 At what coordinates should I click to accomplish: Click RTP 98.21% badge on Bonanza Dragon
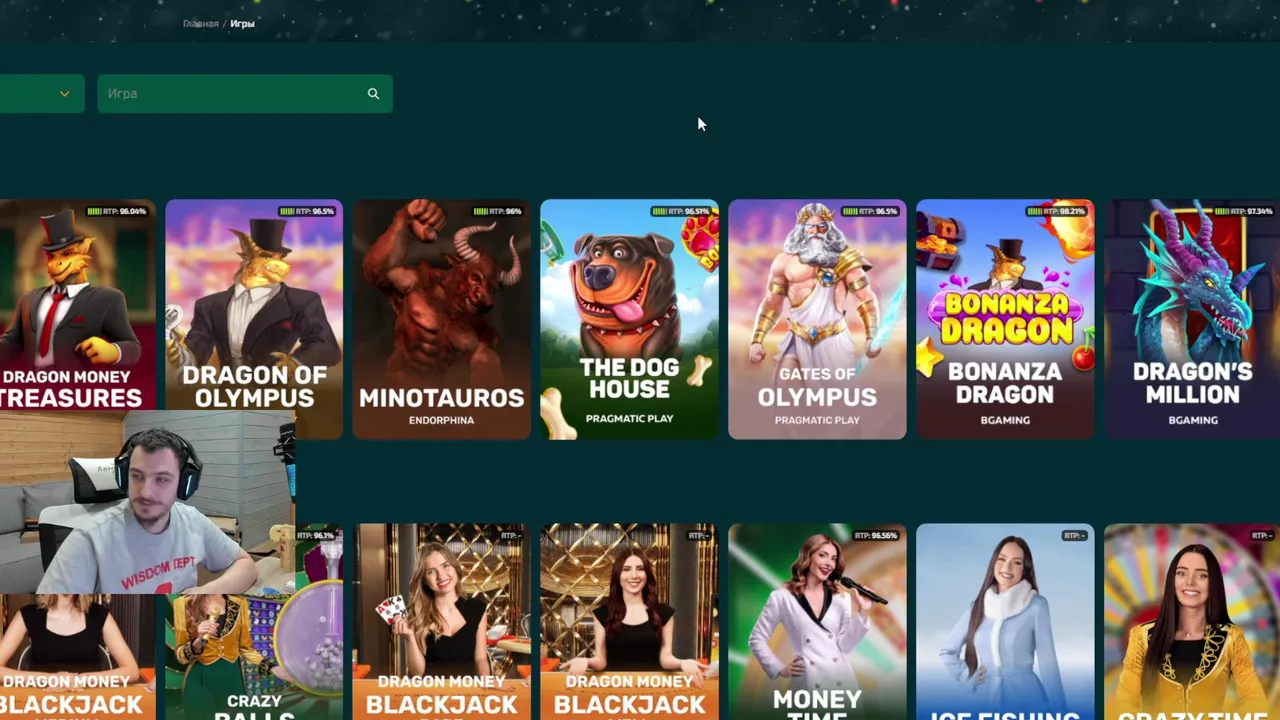click(1056, 211)
